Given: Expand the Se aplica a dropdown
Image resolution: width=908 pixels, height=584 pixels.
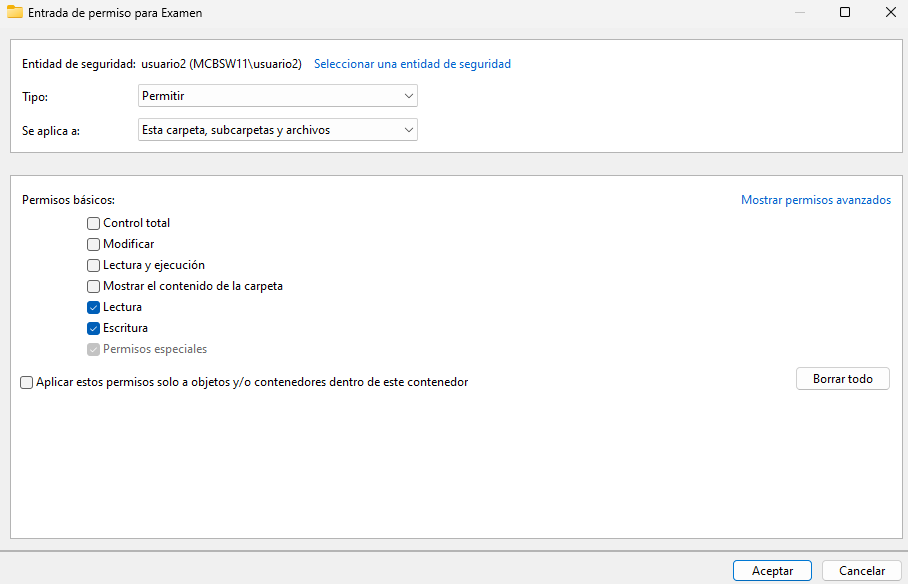Looking at the screenshot, I should point(277,130).
